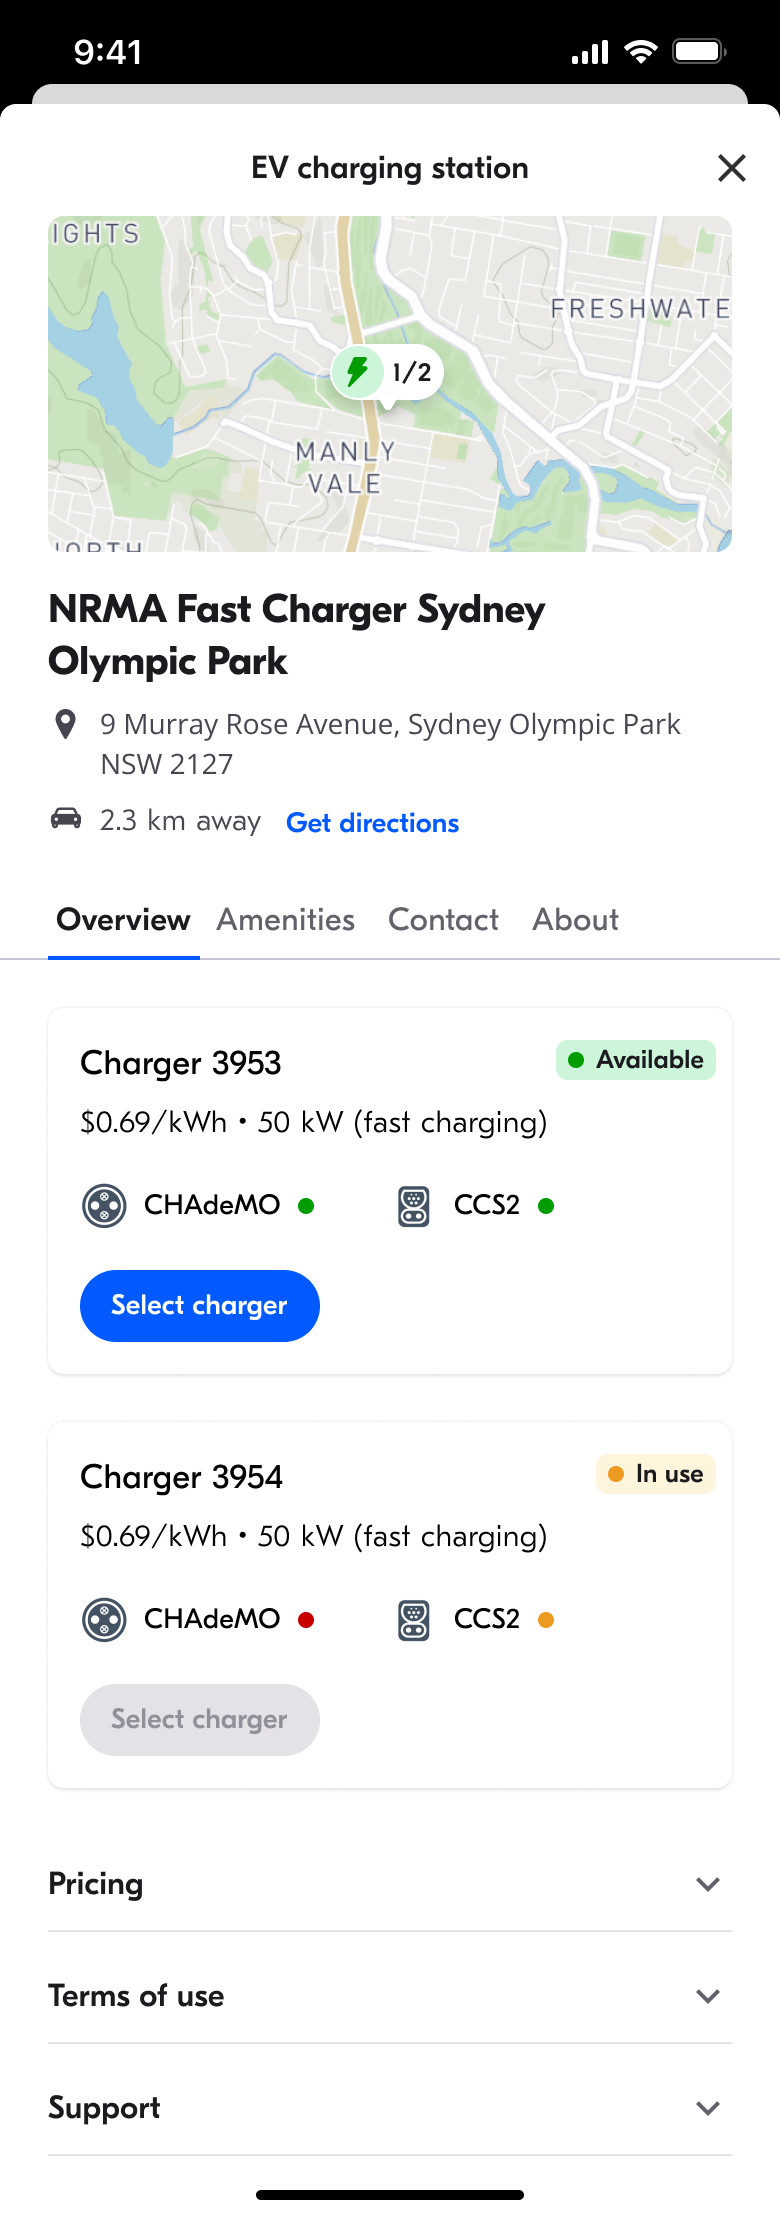
Task: Tap the In use status badge
Action: (656, 1474)
